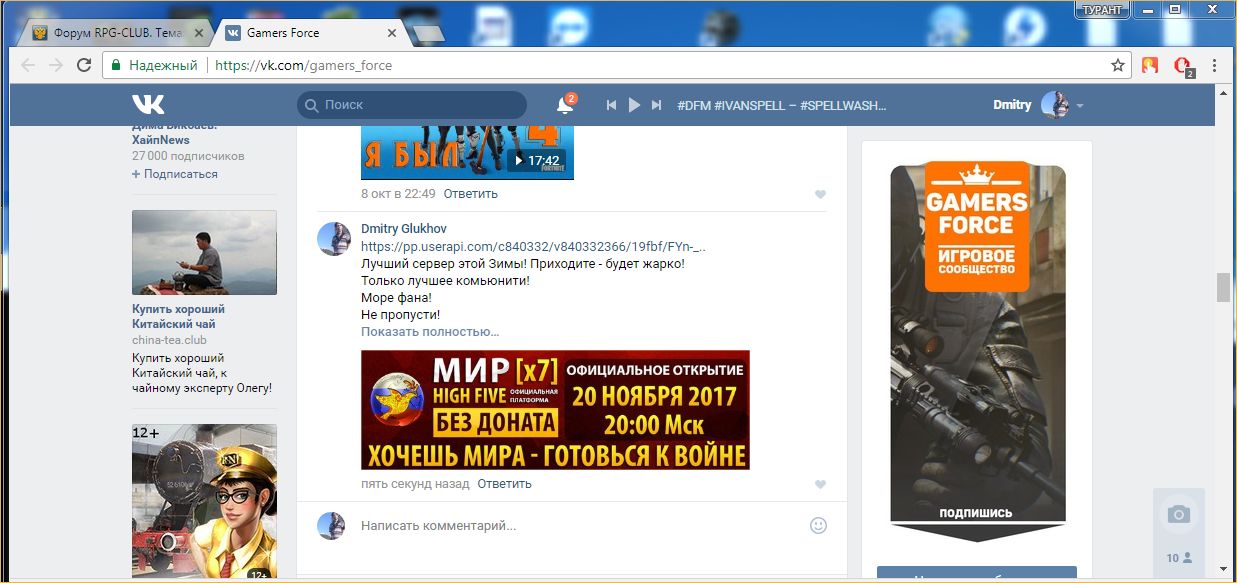Open the red extension with badge 2
The width and height of the screenshot is (1237, 583).
(x=1183, y=66)
